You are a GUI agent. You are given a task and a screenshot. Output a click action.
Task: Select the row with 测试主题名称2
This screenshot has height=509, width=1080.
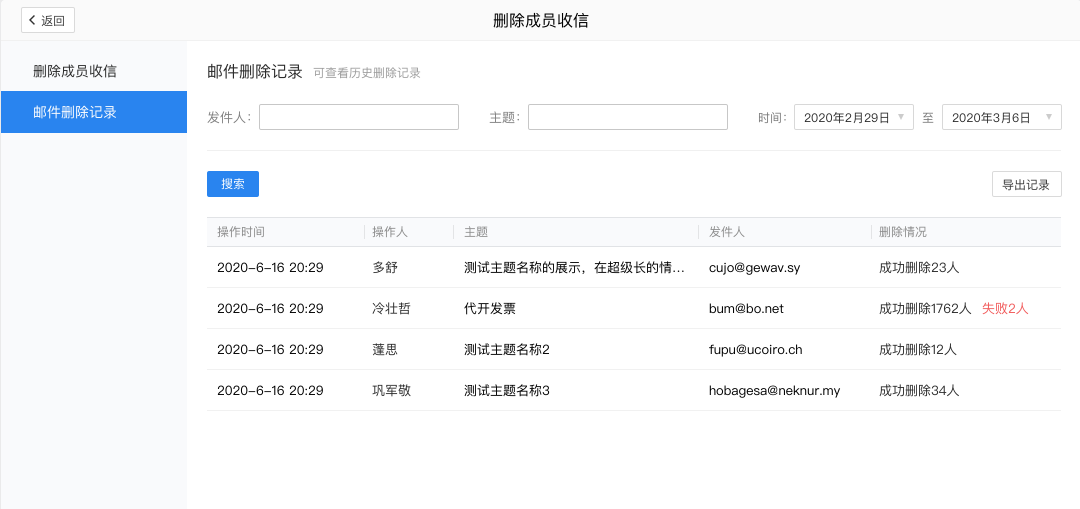pos(507,350)
